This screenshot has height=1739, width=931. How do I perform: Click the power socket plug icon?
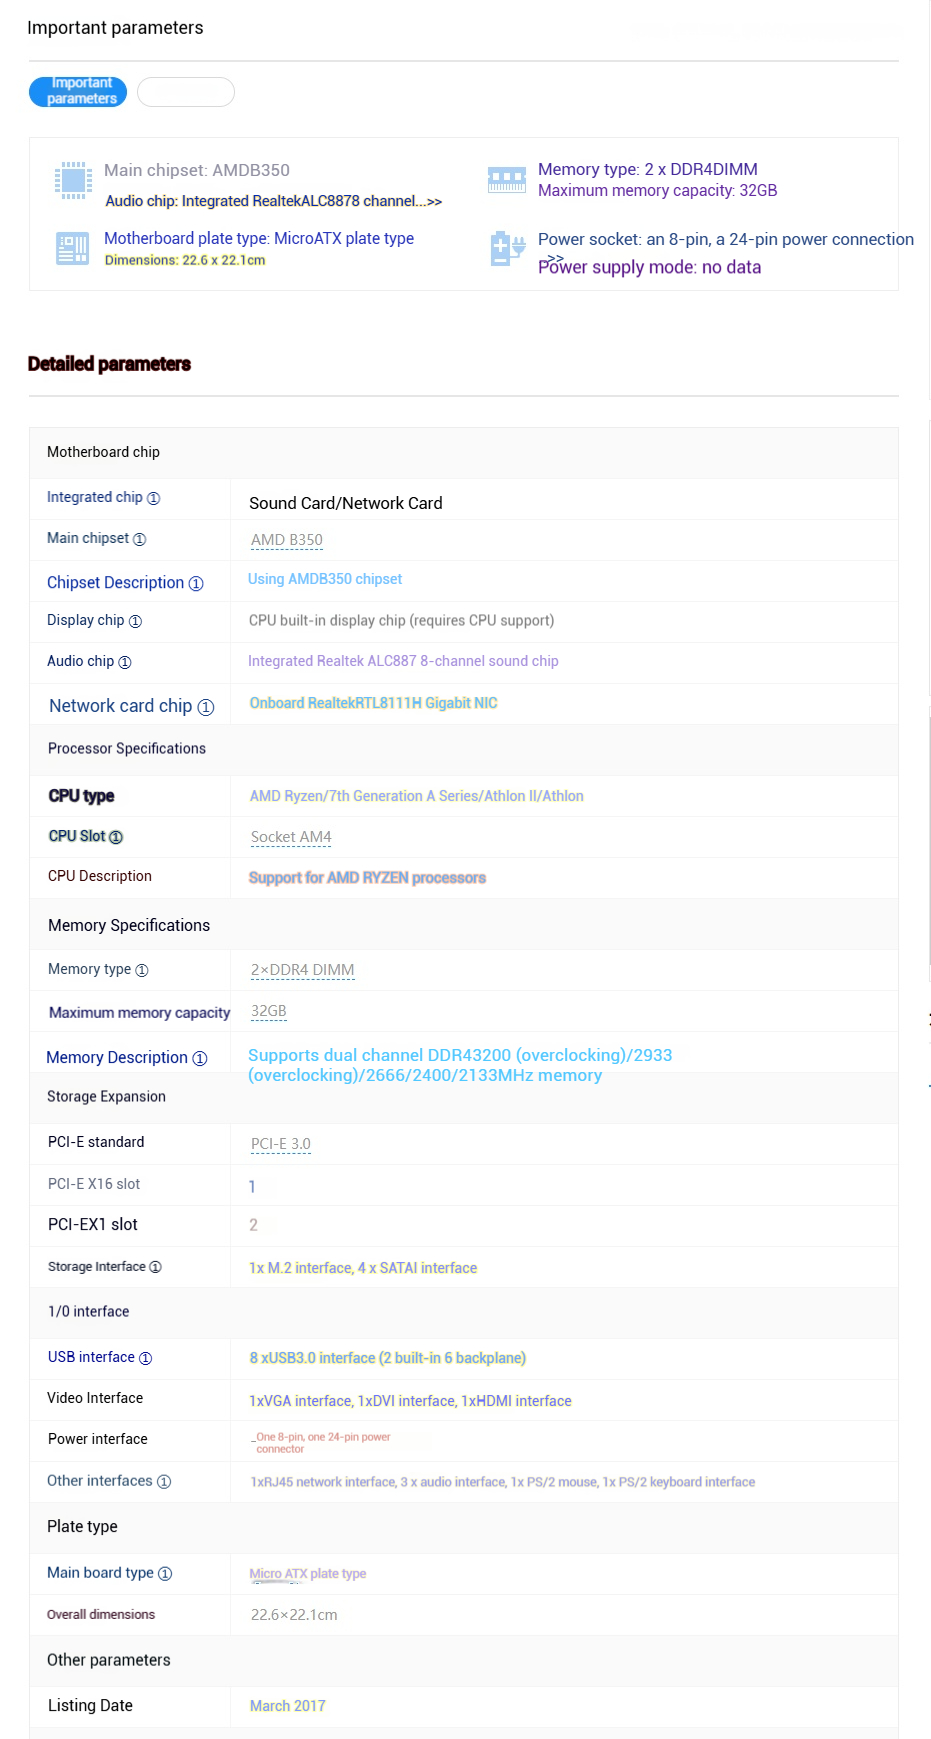pos(508,248)
